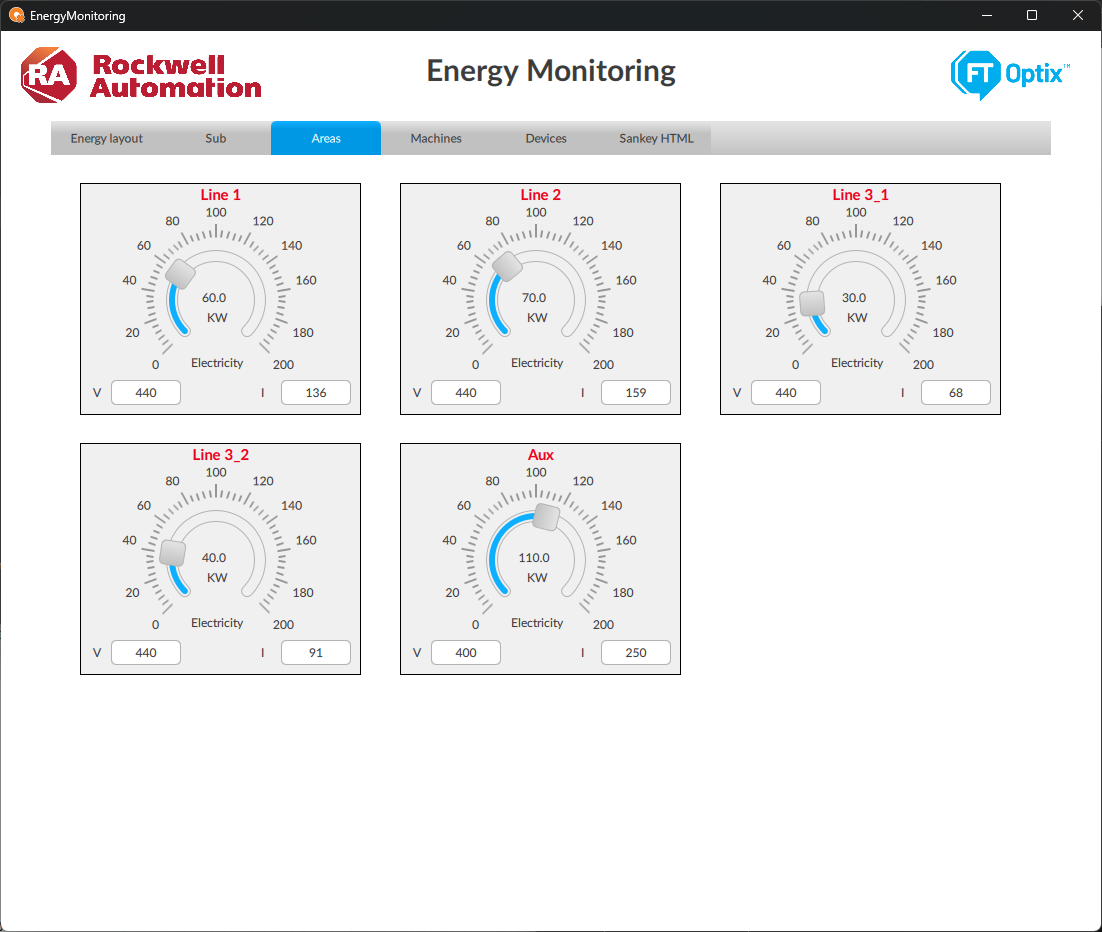This screenshot has width=1102, height=932.
Task: Click the Line 2 gauge slider knob
Action: 507,265
